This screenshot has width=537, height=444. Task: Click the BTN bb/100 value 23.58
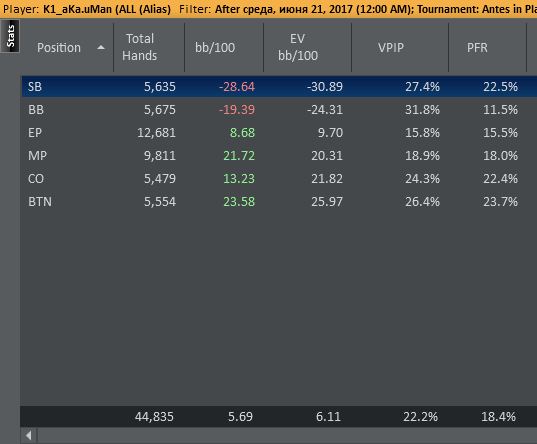(239, 201)
